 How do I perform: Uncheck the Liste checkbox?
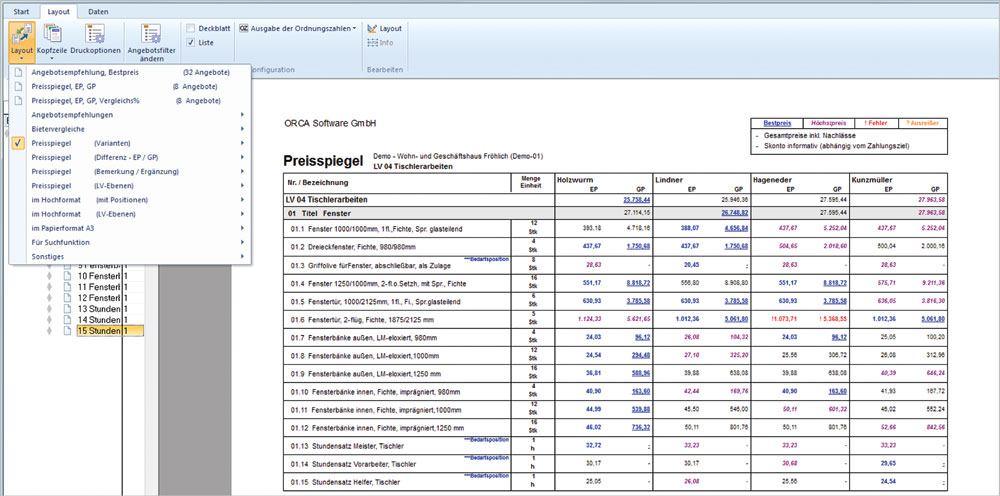[191, 43]
